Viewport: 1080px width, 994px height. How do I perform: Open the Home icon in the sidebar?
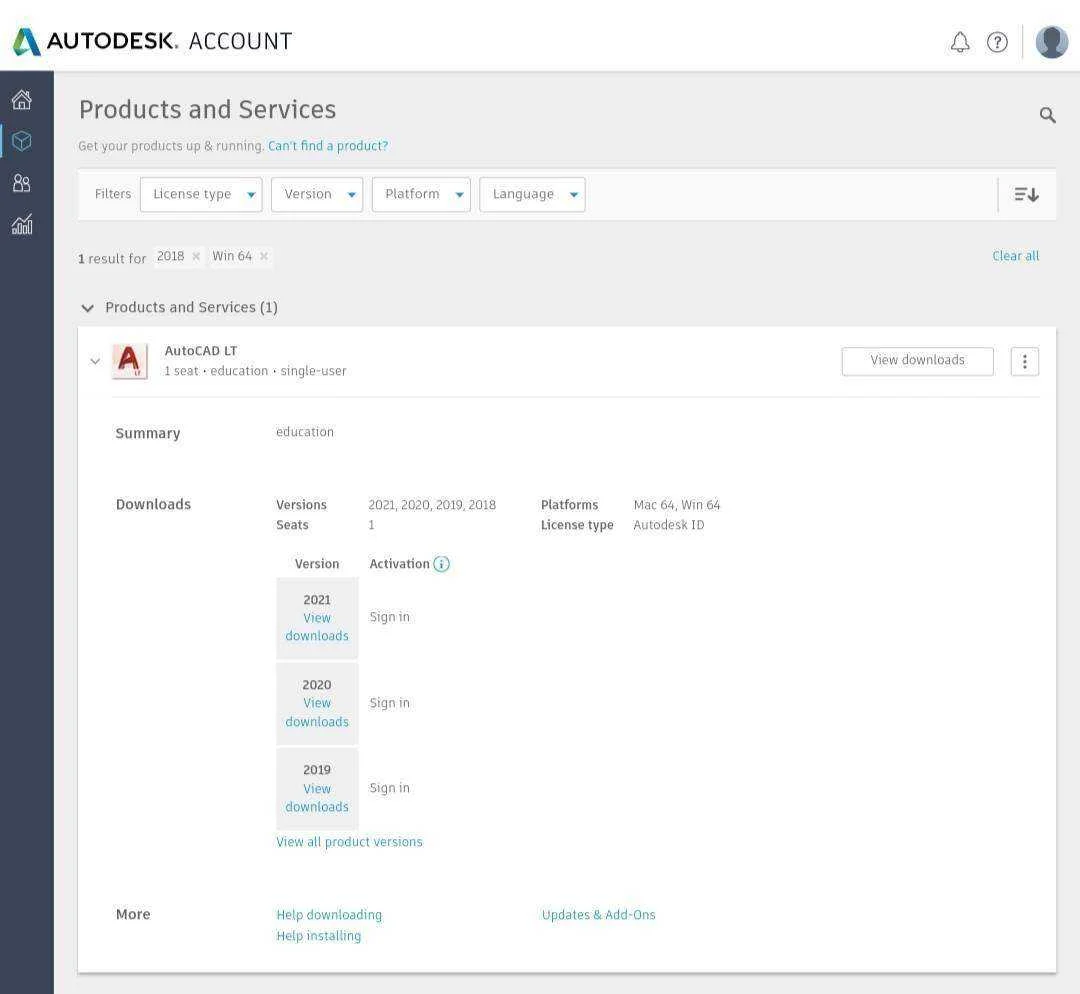pos(22,99)
